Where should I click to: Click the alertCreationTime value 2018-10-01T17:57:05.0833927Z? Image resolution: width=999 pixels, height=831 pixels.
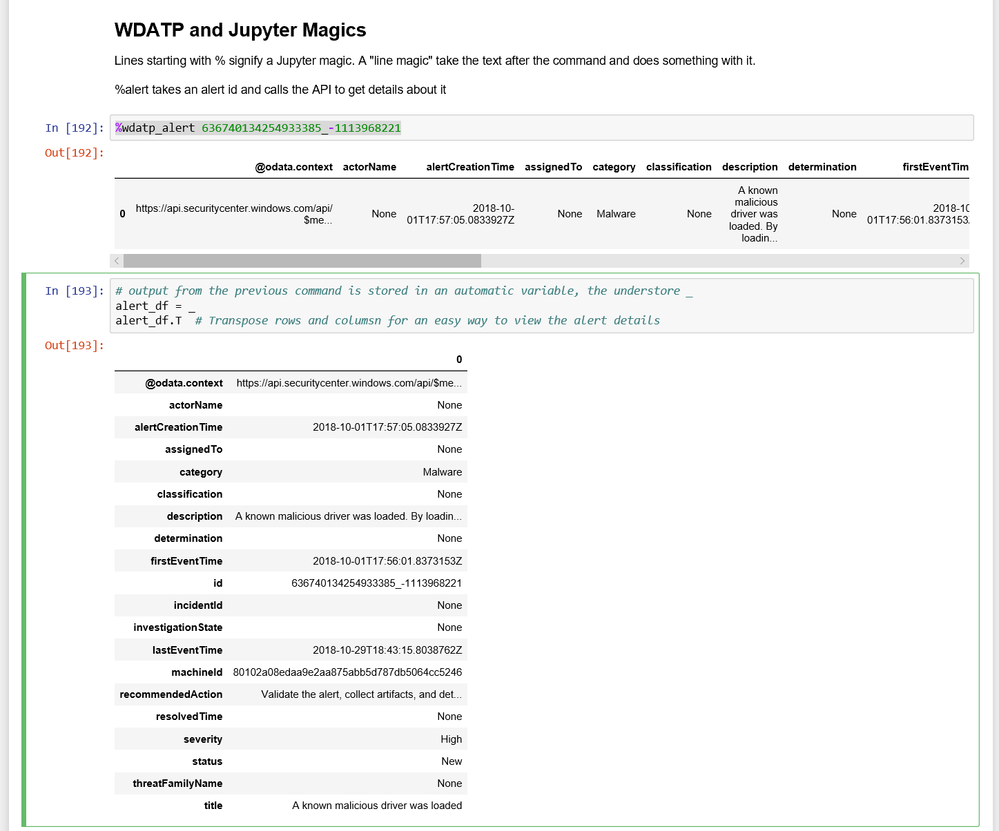pos(387,428)
